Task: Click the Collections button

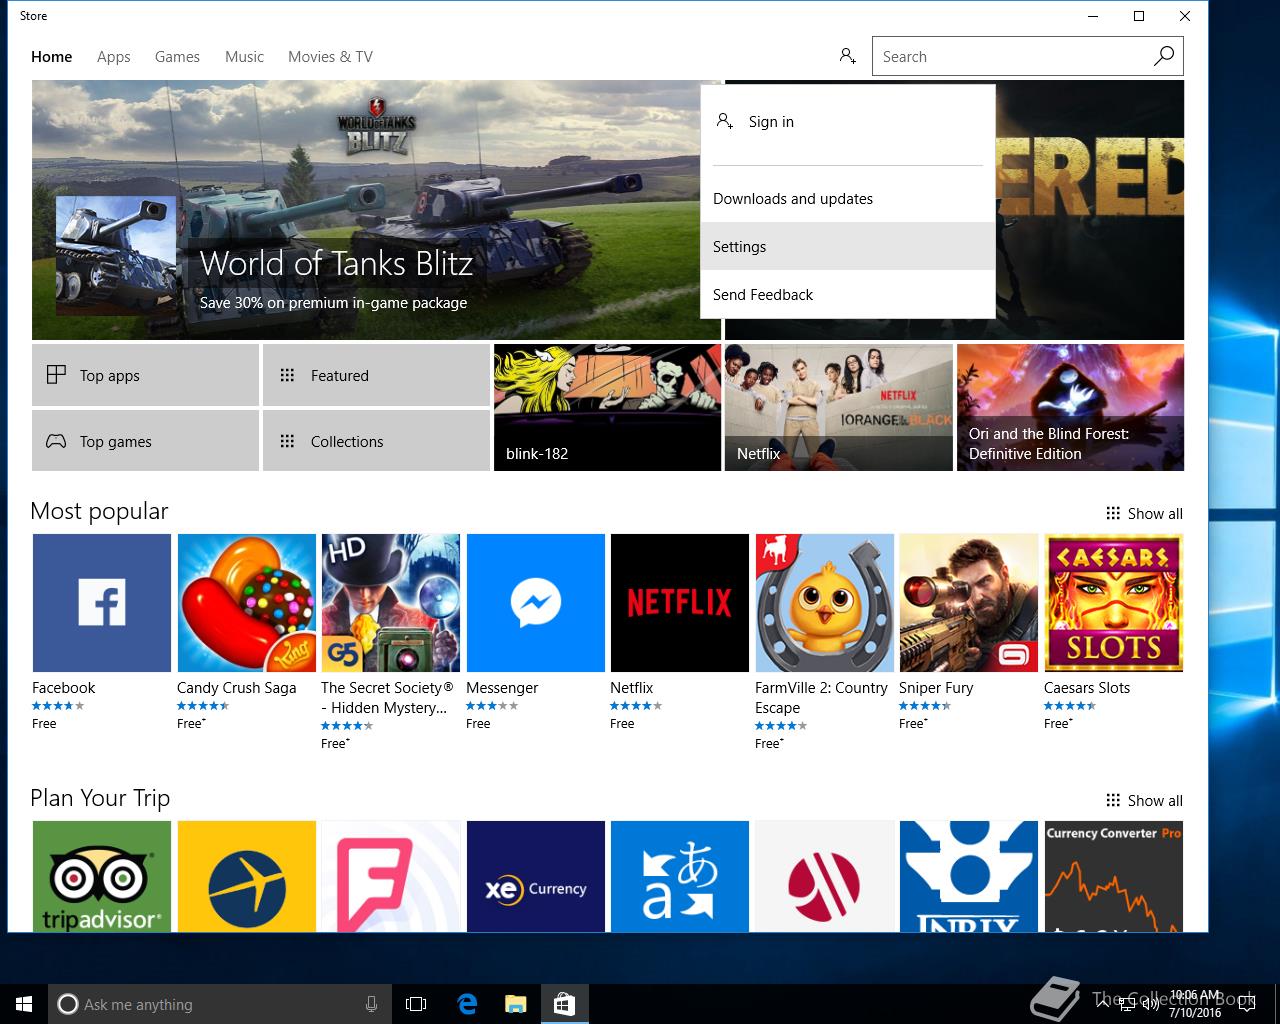Action: [x=376, y=440]
